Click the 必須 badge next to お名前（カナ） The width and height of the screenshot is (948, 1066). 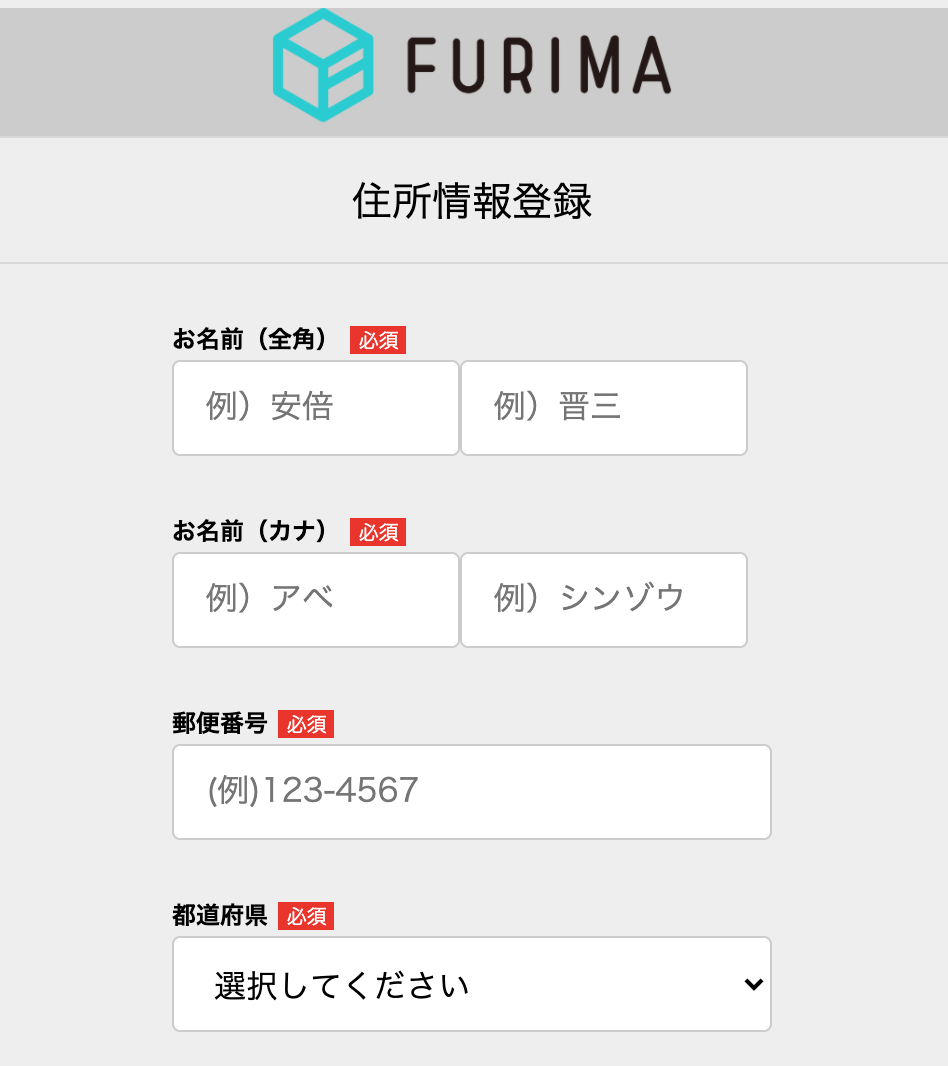point(377,532)
